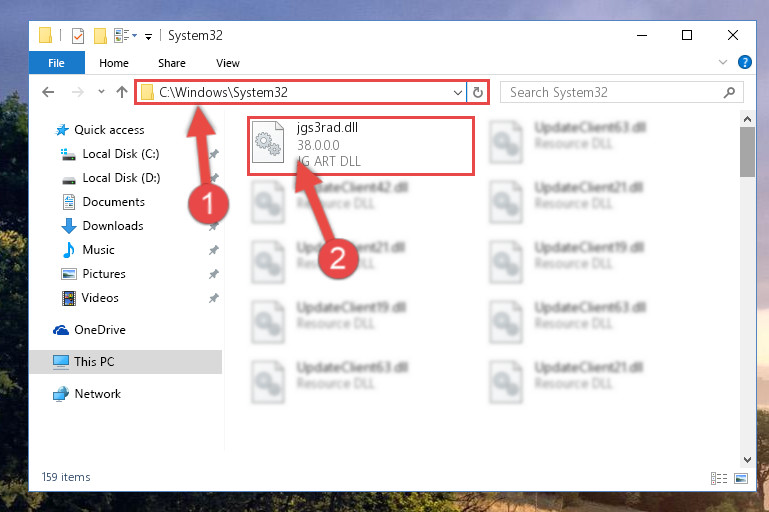Select OneDrive in navigation pane

point(100,330)
